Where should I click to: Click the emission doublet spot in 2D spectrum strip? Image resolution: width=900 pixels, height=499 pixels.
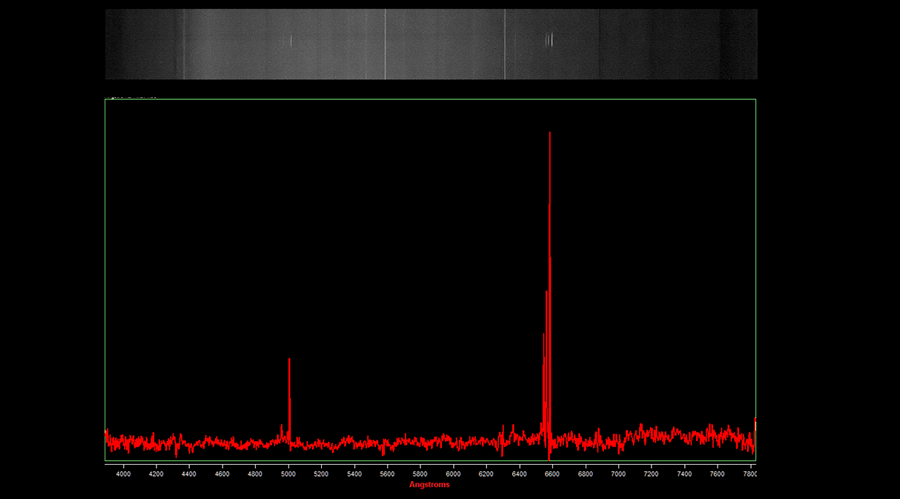[549, 40]
